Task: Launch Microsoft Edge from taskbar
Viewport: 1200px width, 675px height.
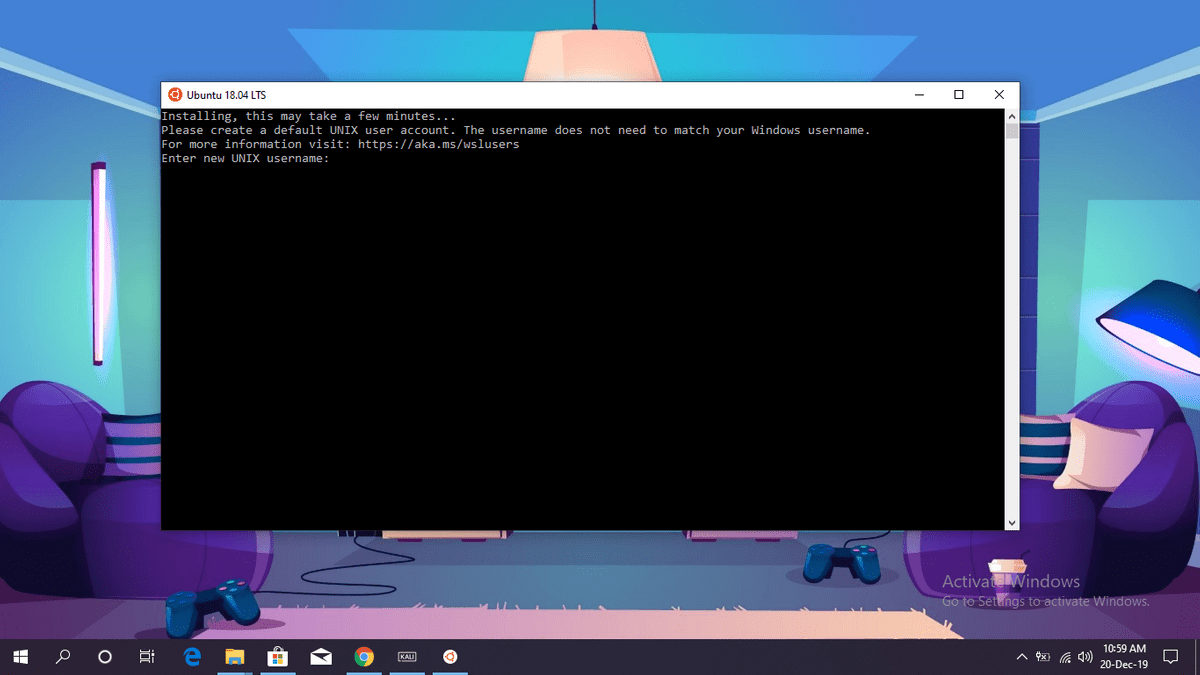Action: (192, 657)
